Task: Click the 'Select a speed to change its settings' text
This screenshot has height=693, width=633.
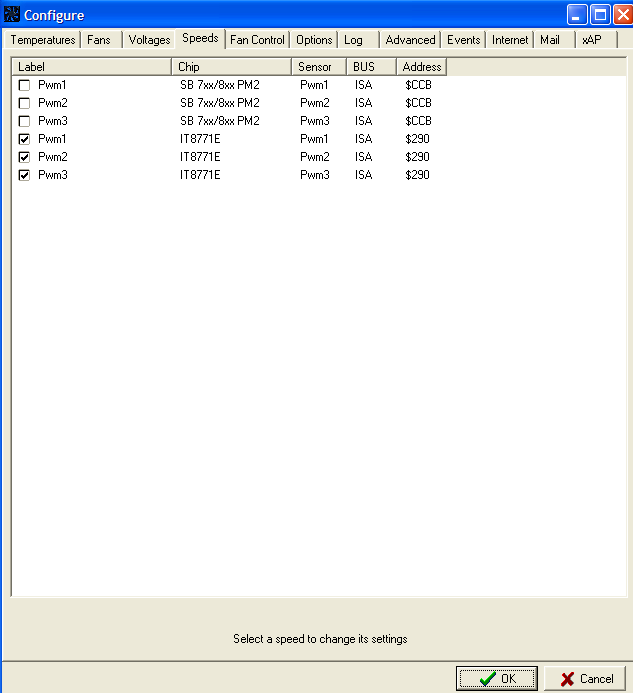Action: coord(320,639)
